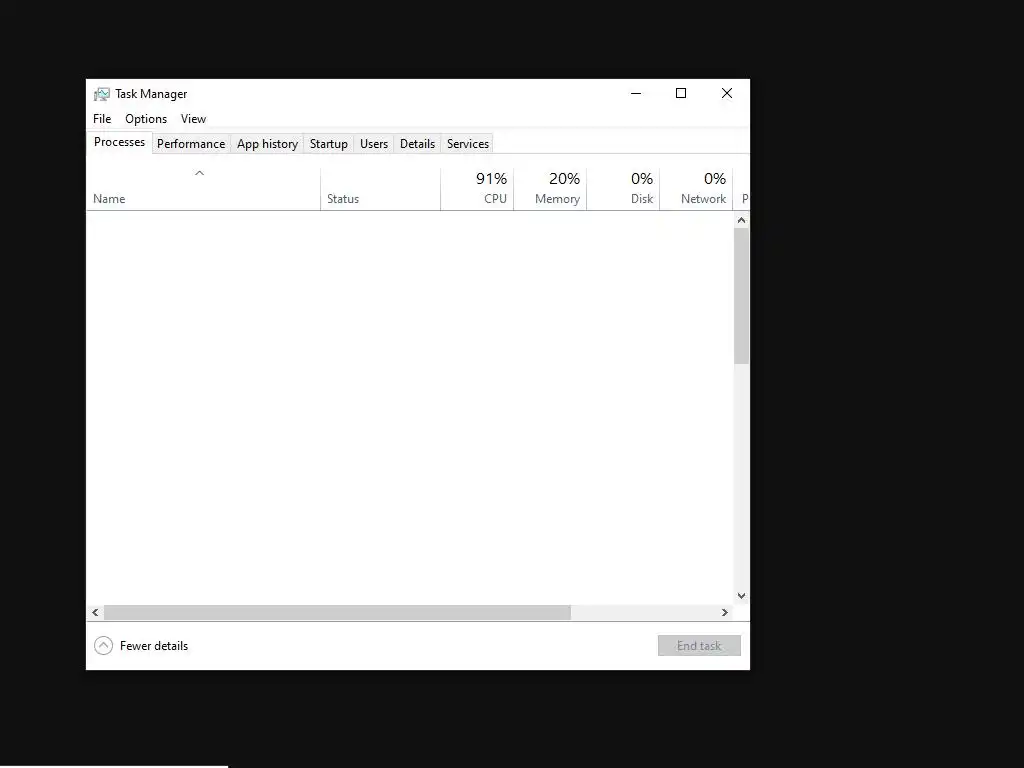The image size is (1024, 768).
Task: Sort by Memory usage column
Action: coord(551,189)
